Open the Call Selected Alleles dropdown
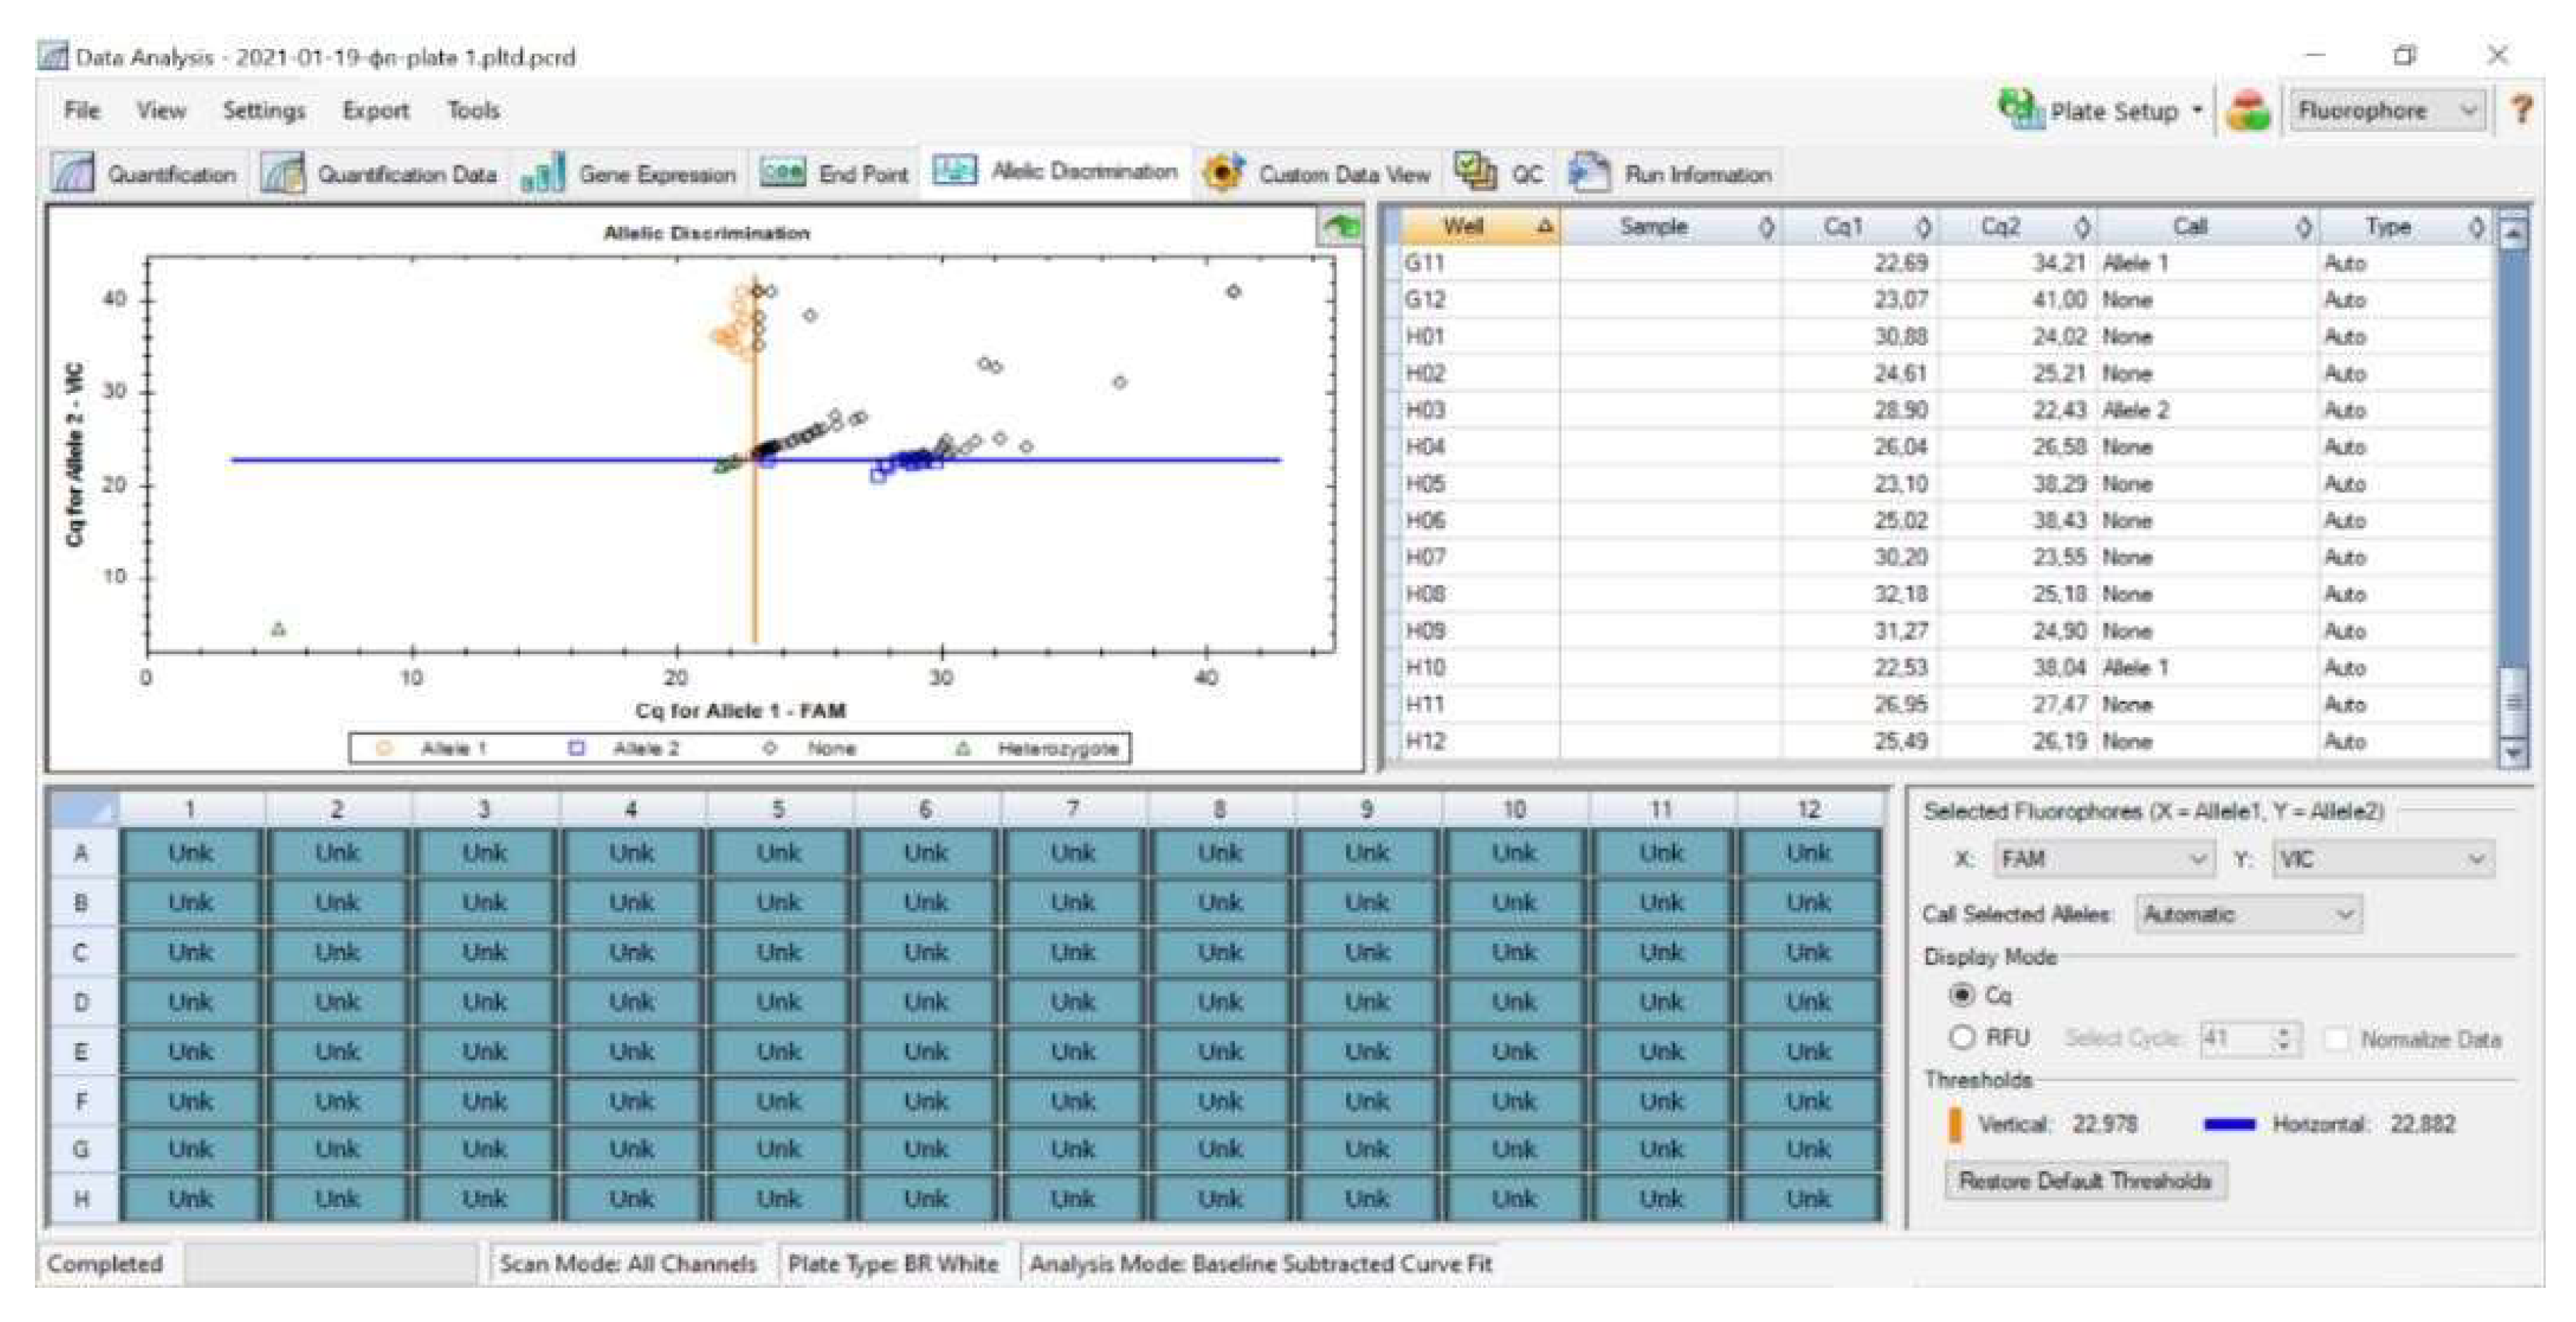The width and height of the screenshot is (2576, 1322). (x=2248, y=914)
